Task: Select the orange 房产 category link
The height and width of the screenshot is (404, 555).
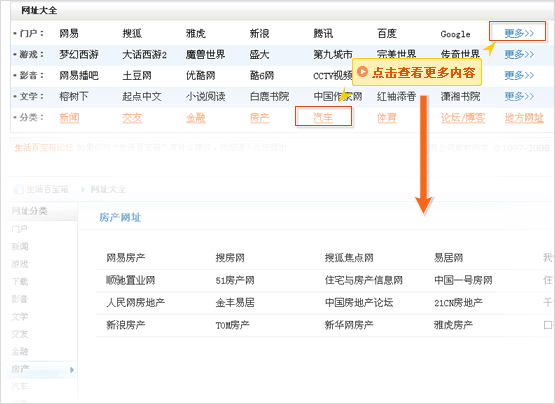Action: [259, 117]
